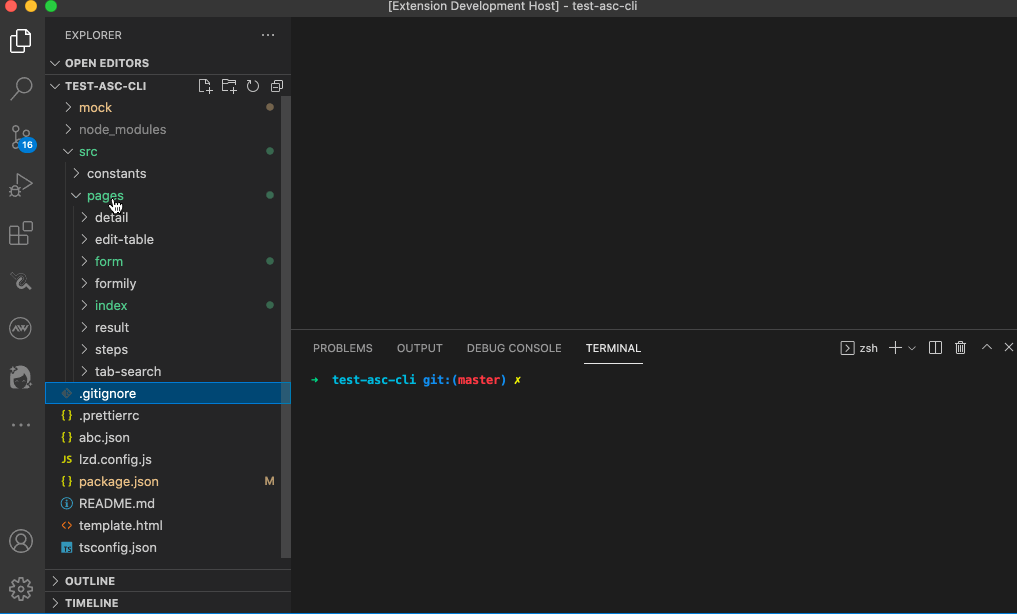Open the abc.json file
The image size is (1017, 614).
(163, 438)
